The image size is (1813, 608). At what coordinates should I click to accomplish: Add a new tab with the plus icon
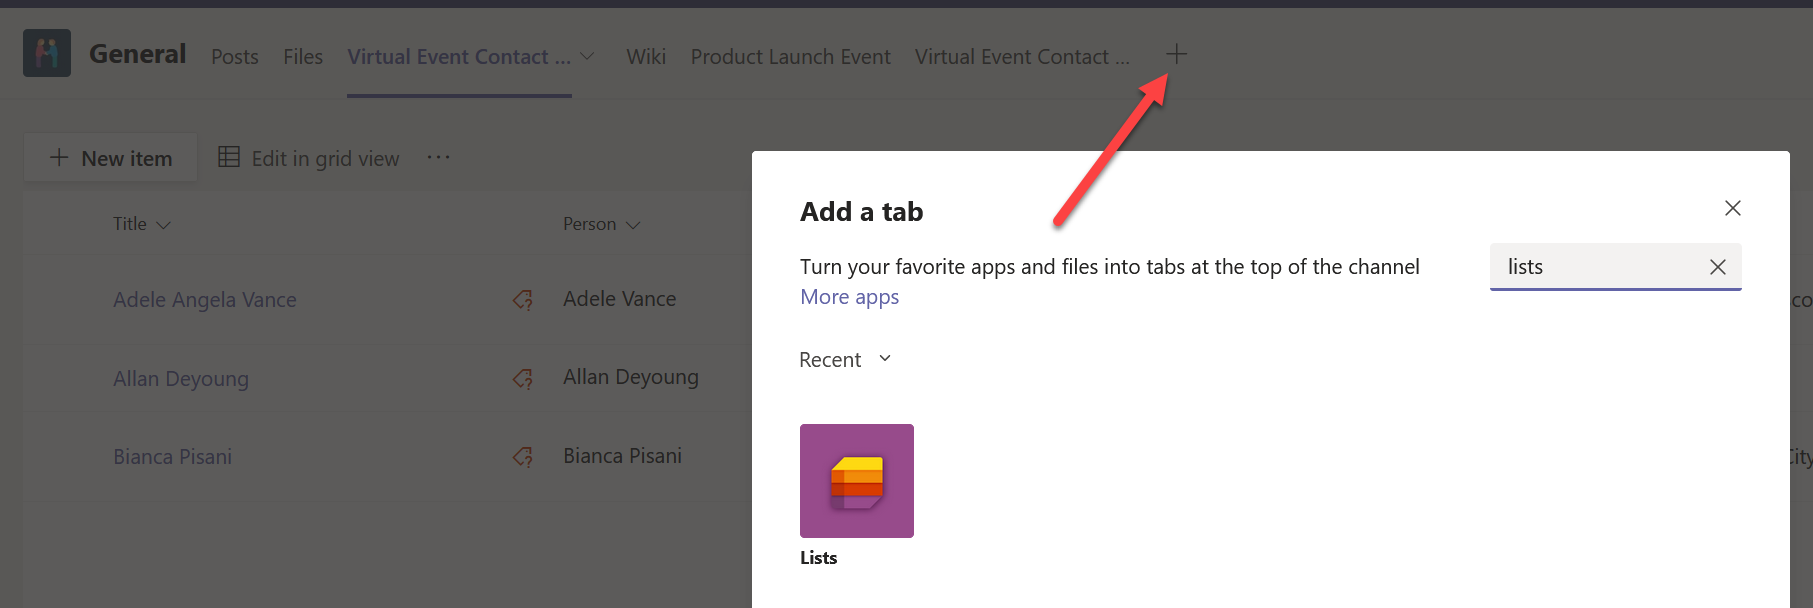point(1176,54)
